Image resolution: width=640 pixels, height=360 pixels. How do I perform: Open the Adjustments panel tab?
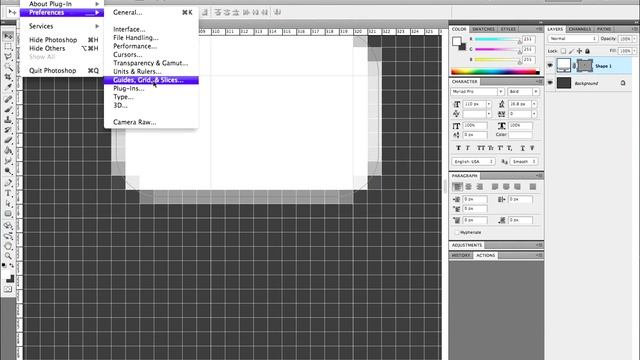[x=467, y=245]
